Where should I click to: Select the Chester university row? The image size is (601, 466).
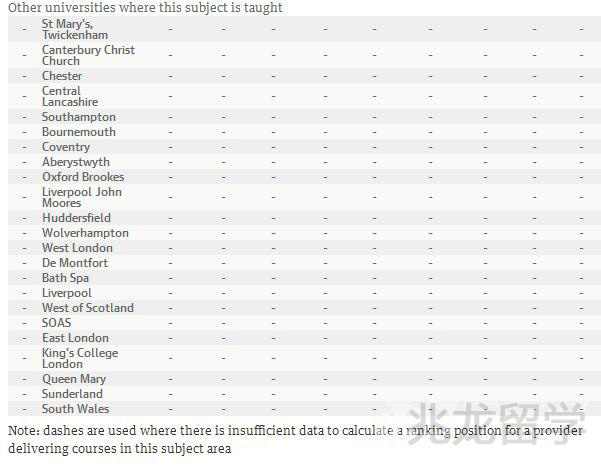(x=62, y=76)
